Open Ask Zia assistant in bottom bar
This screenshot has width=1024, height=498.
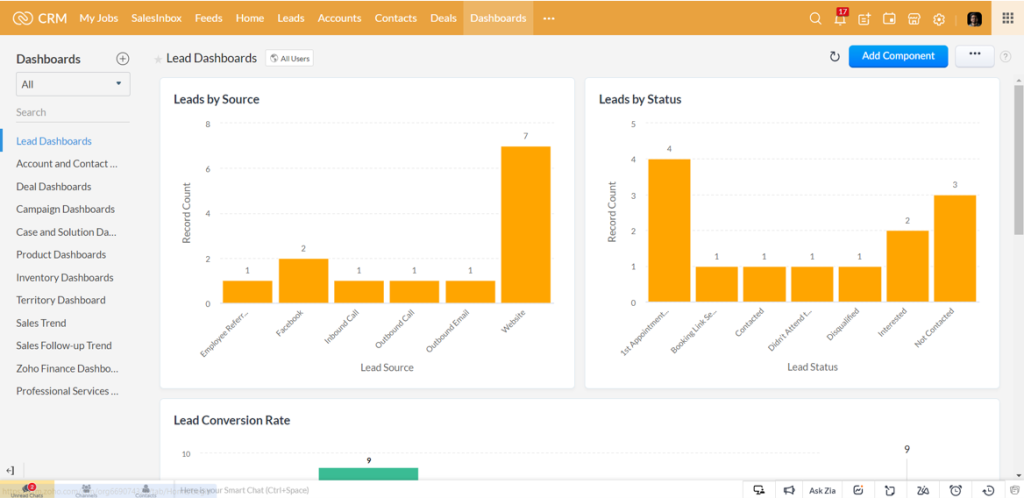pyautogui.click(x=822, y=490)
